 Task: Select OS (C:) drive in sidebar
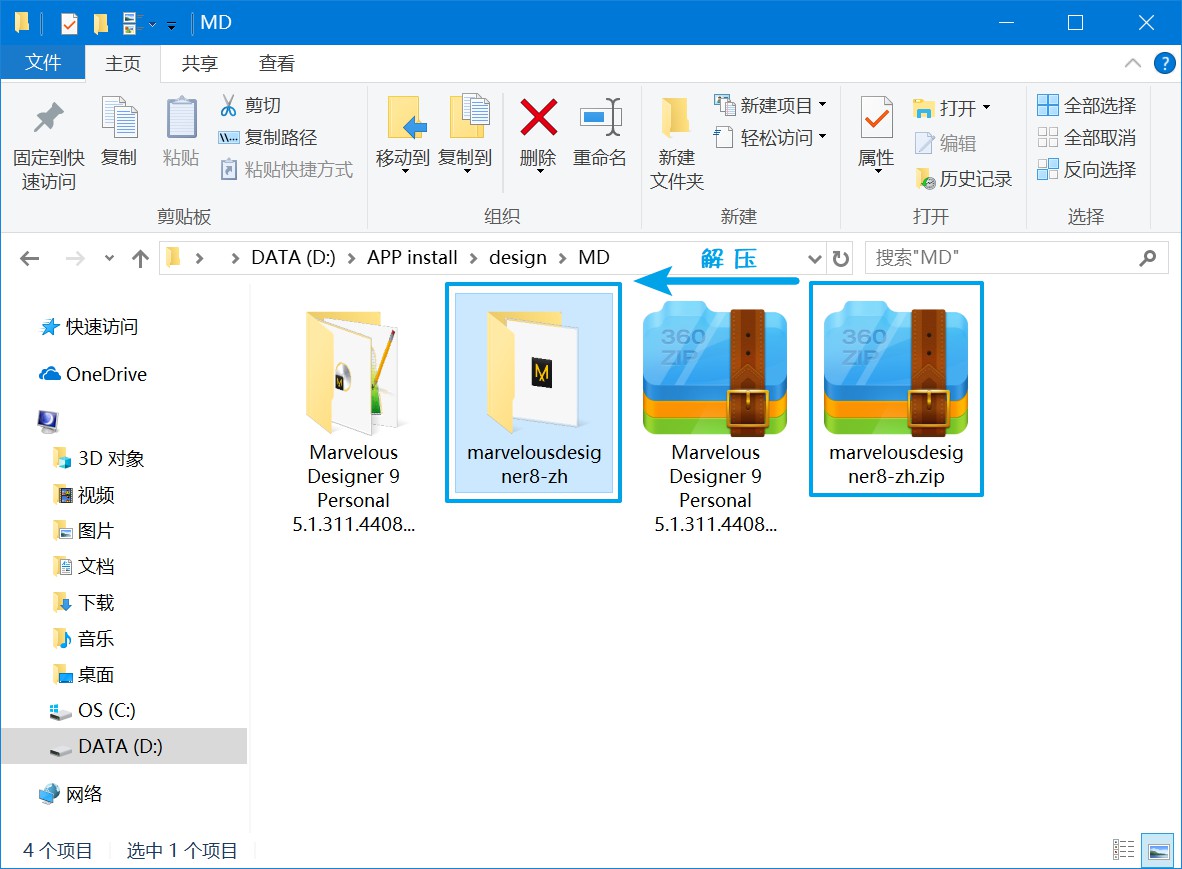93,710
